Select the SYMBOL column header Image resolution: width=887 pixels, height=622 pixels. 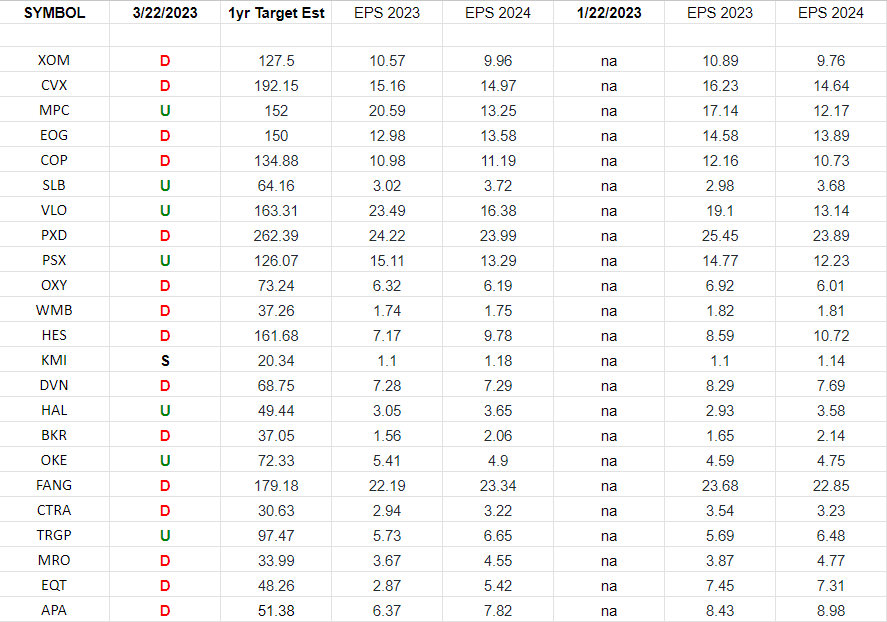click(54, 12)
